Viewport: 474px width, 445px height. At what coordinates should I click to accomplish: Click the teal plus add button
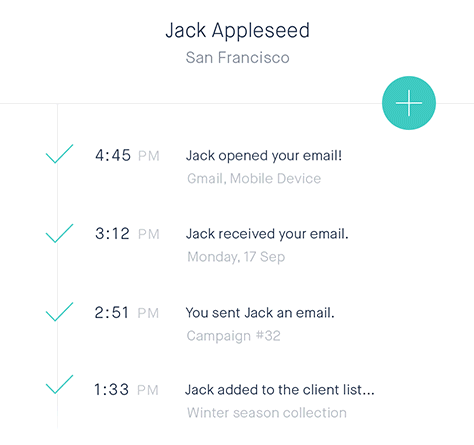409,103
